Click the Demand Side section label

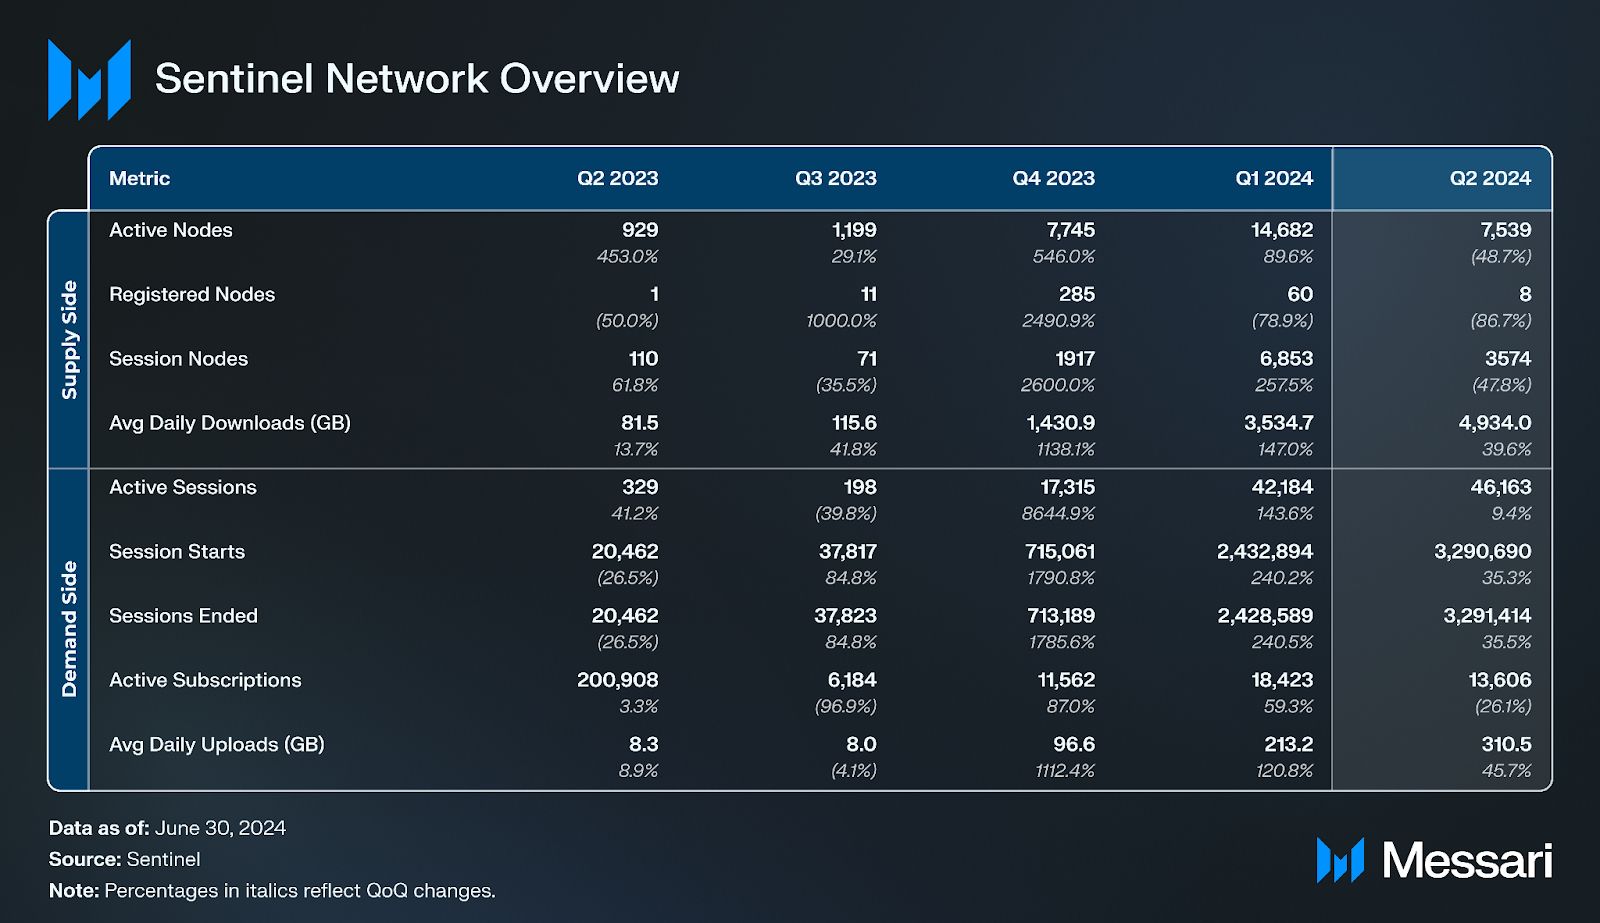point(69,629)
